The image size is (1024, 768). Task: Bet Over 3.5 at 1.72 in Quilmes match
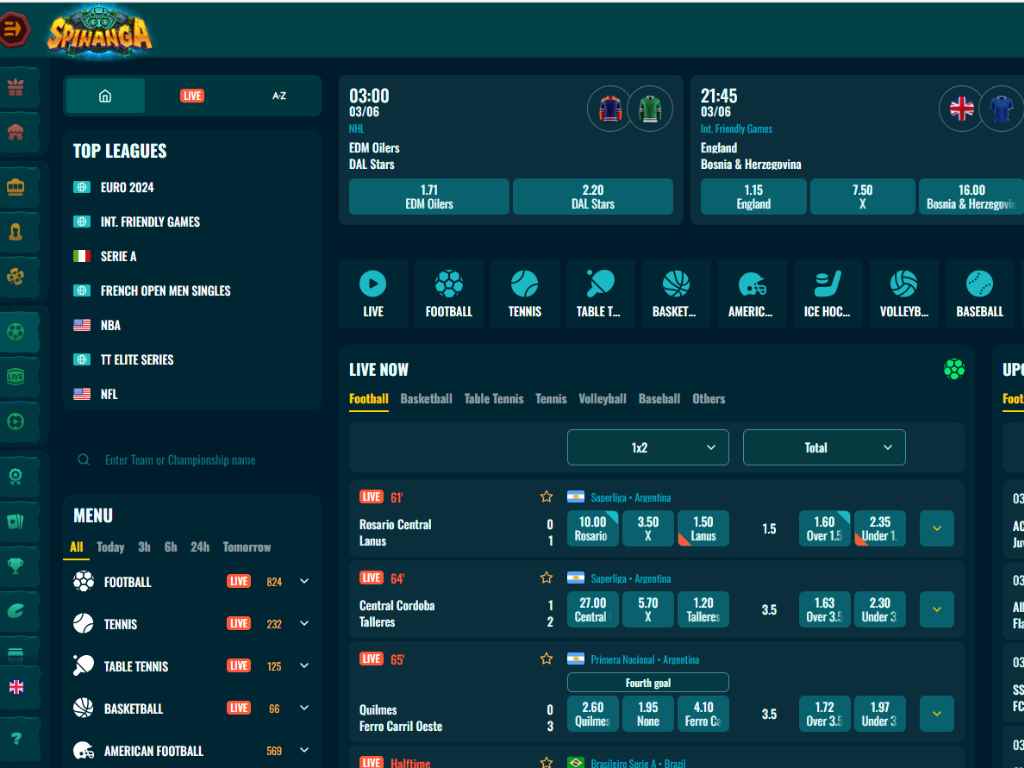824,714
